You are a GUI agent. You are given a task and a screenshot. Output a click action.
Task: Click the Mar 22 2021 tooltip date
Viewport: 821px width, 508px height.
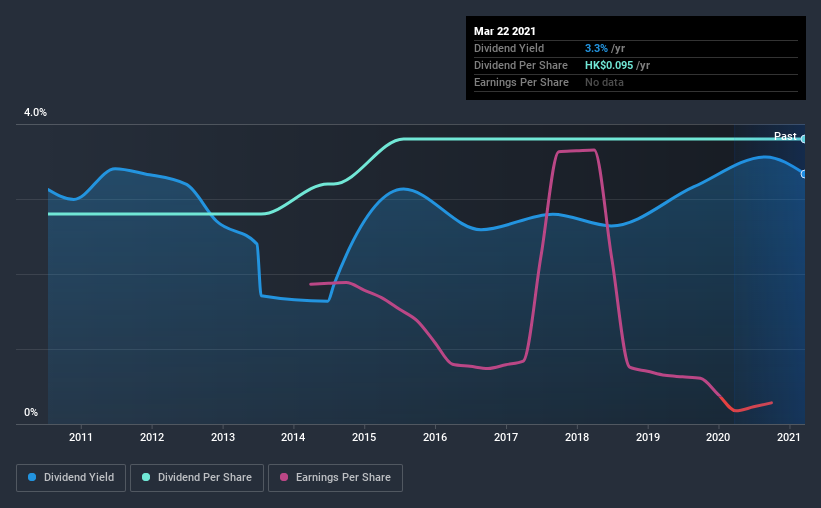[x=505, y=31]
